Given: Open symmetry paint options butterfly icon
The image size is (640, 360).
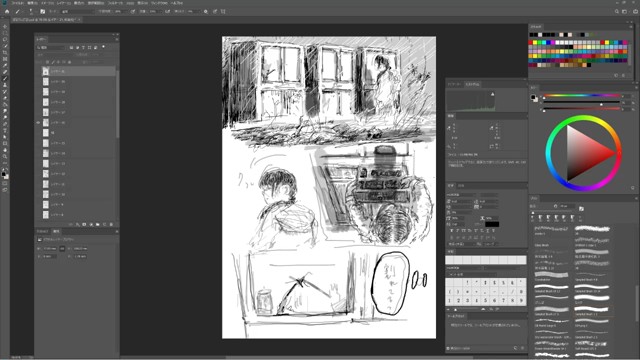Looking at the screenshot, I should pos(223,11).
